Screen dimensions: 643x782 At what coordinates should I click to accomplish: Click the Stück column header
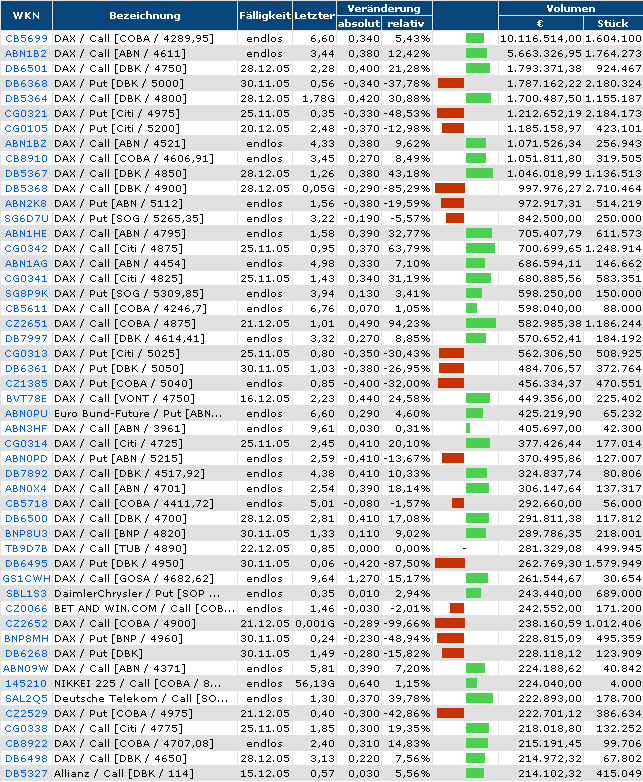pos(613,23)
